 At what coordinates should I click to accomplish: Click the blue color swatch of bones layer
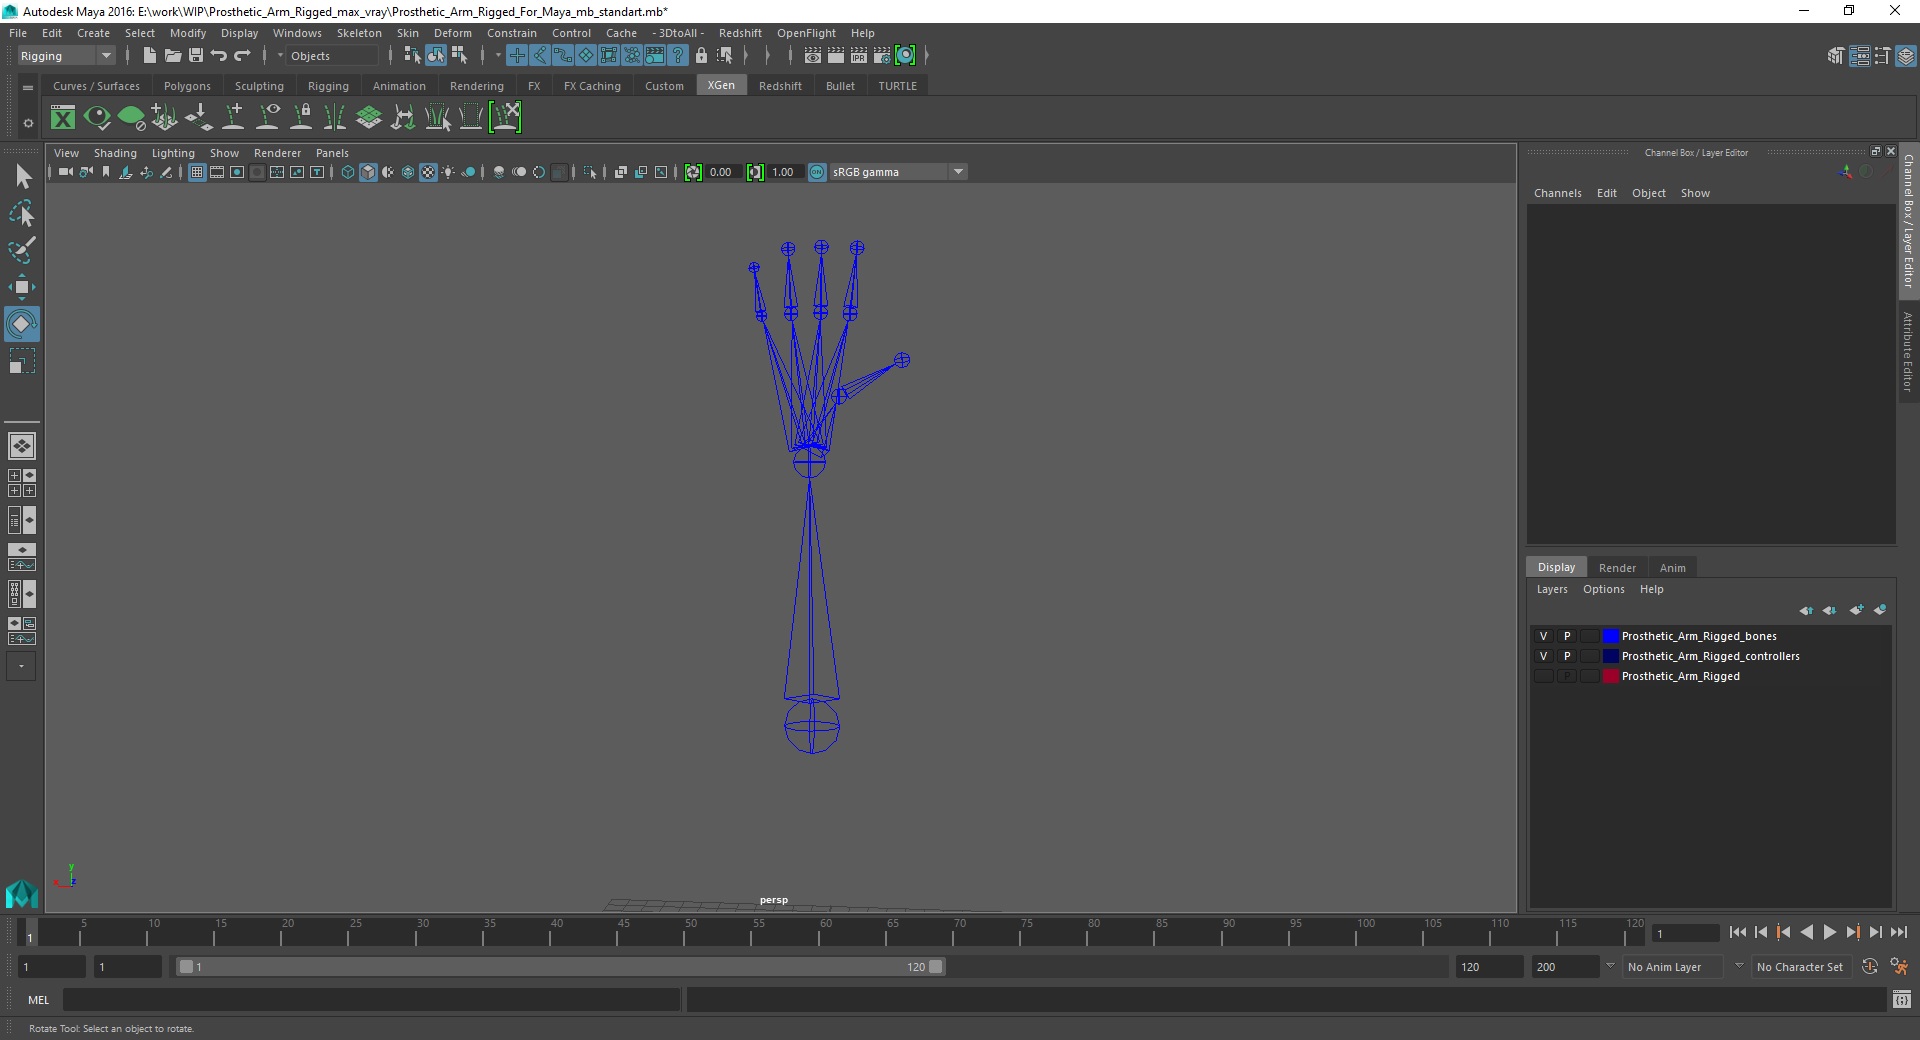click(1610, 636)
